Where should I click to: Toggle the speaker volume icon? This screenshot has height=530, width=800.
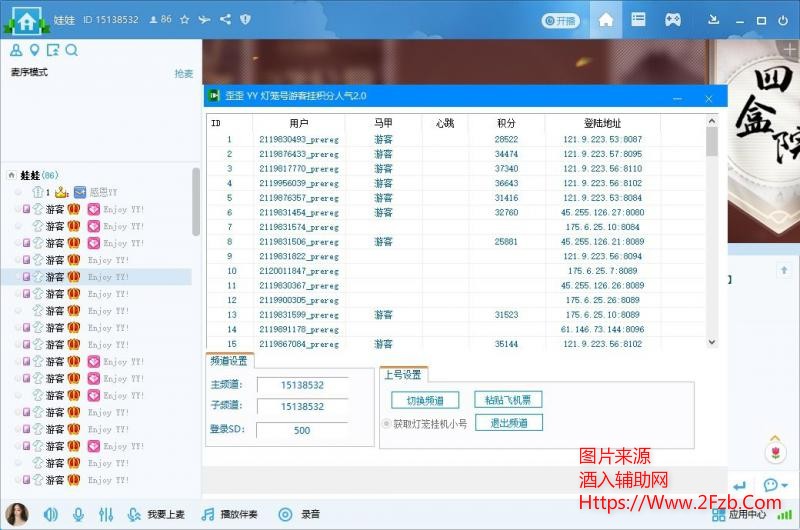click(51, 514)
